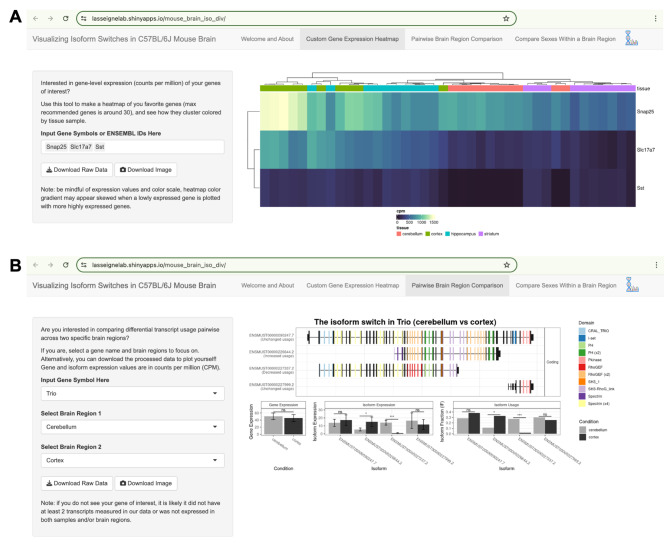Viewport: 669px width, 543px height.
Task: Click empty area of gene symbols input field
Action: 166,147
